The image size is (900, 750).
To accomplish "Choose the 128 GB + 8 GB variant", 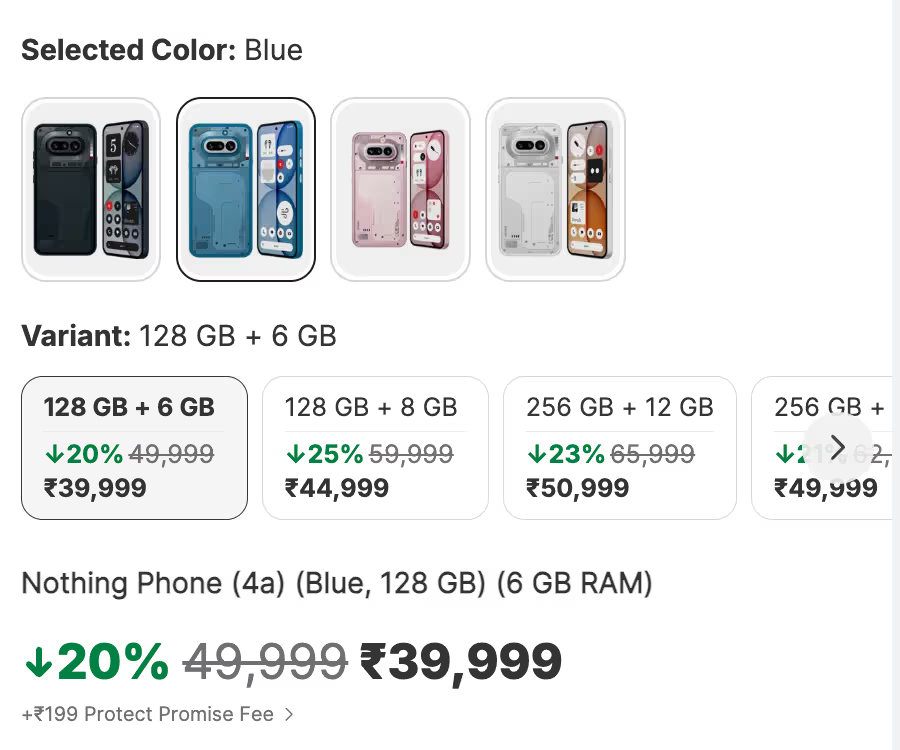I will 375,448.
